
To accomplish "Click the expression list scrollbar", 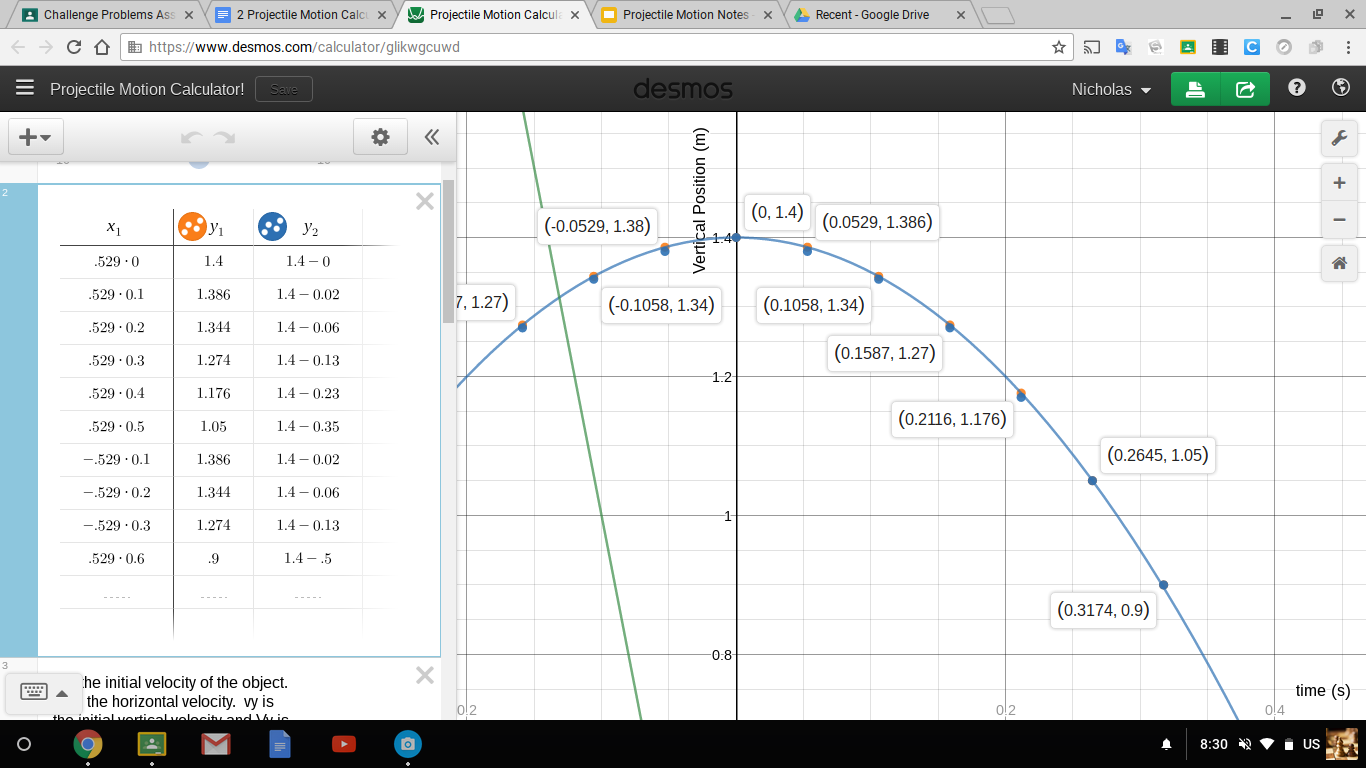I will coord(448,252).
